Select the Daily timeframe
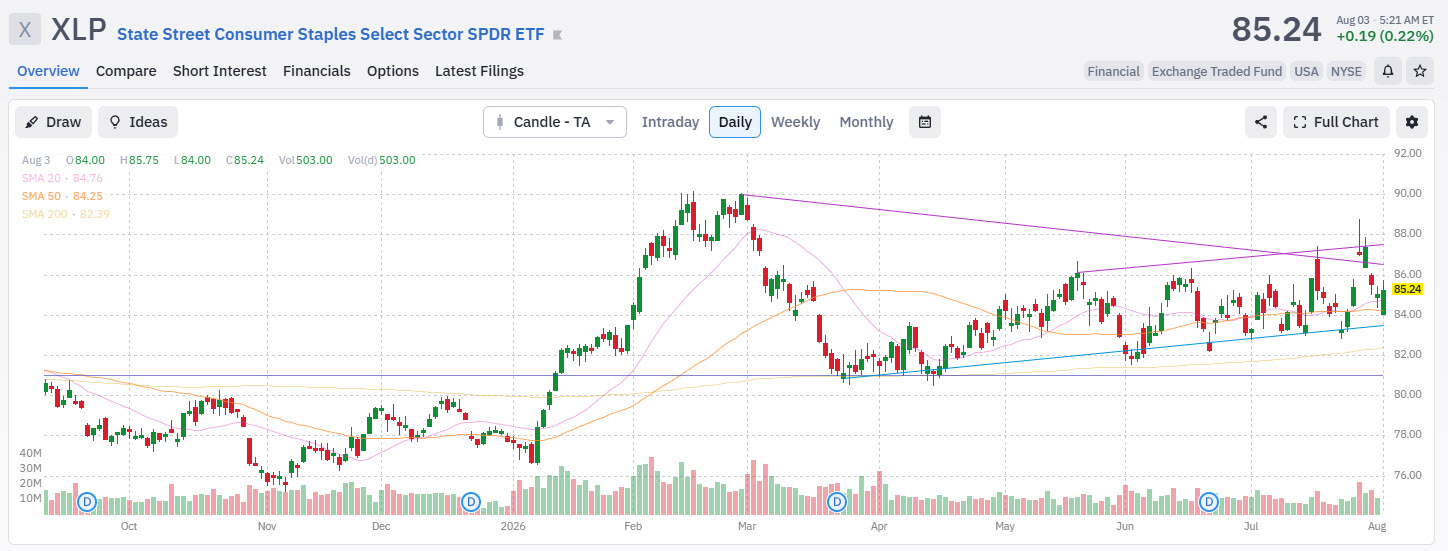This screenshot has height=551, width=1448. click(x=735, y=122)
